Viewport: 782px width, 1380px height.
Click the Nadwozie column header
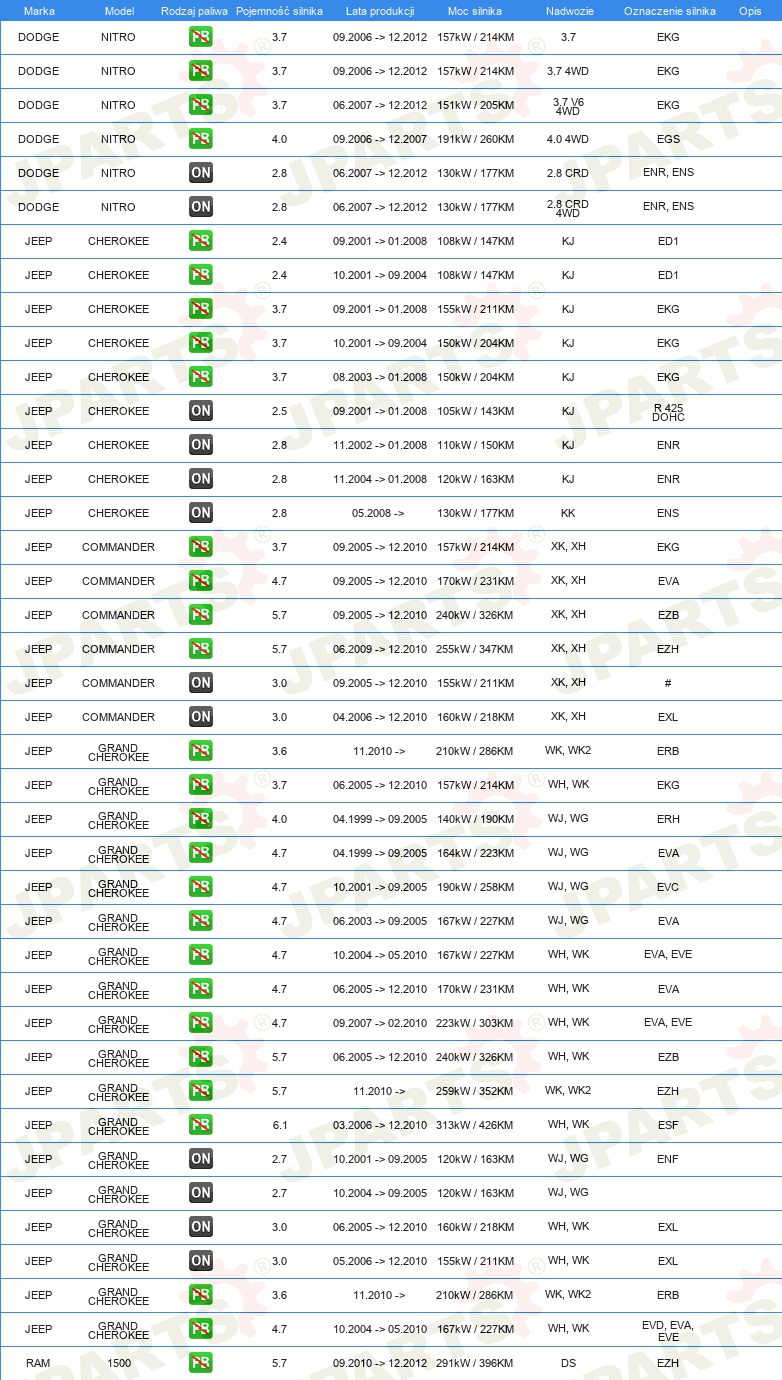pyautogui.click(x=568, y=11)
